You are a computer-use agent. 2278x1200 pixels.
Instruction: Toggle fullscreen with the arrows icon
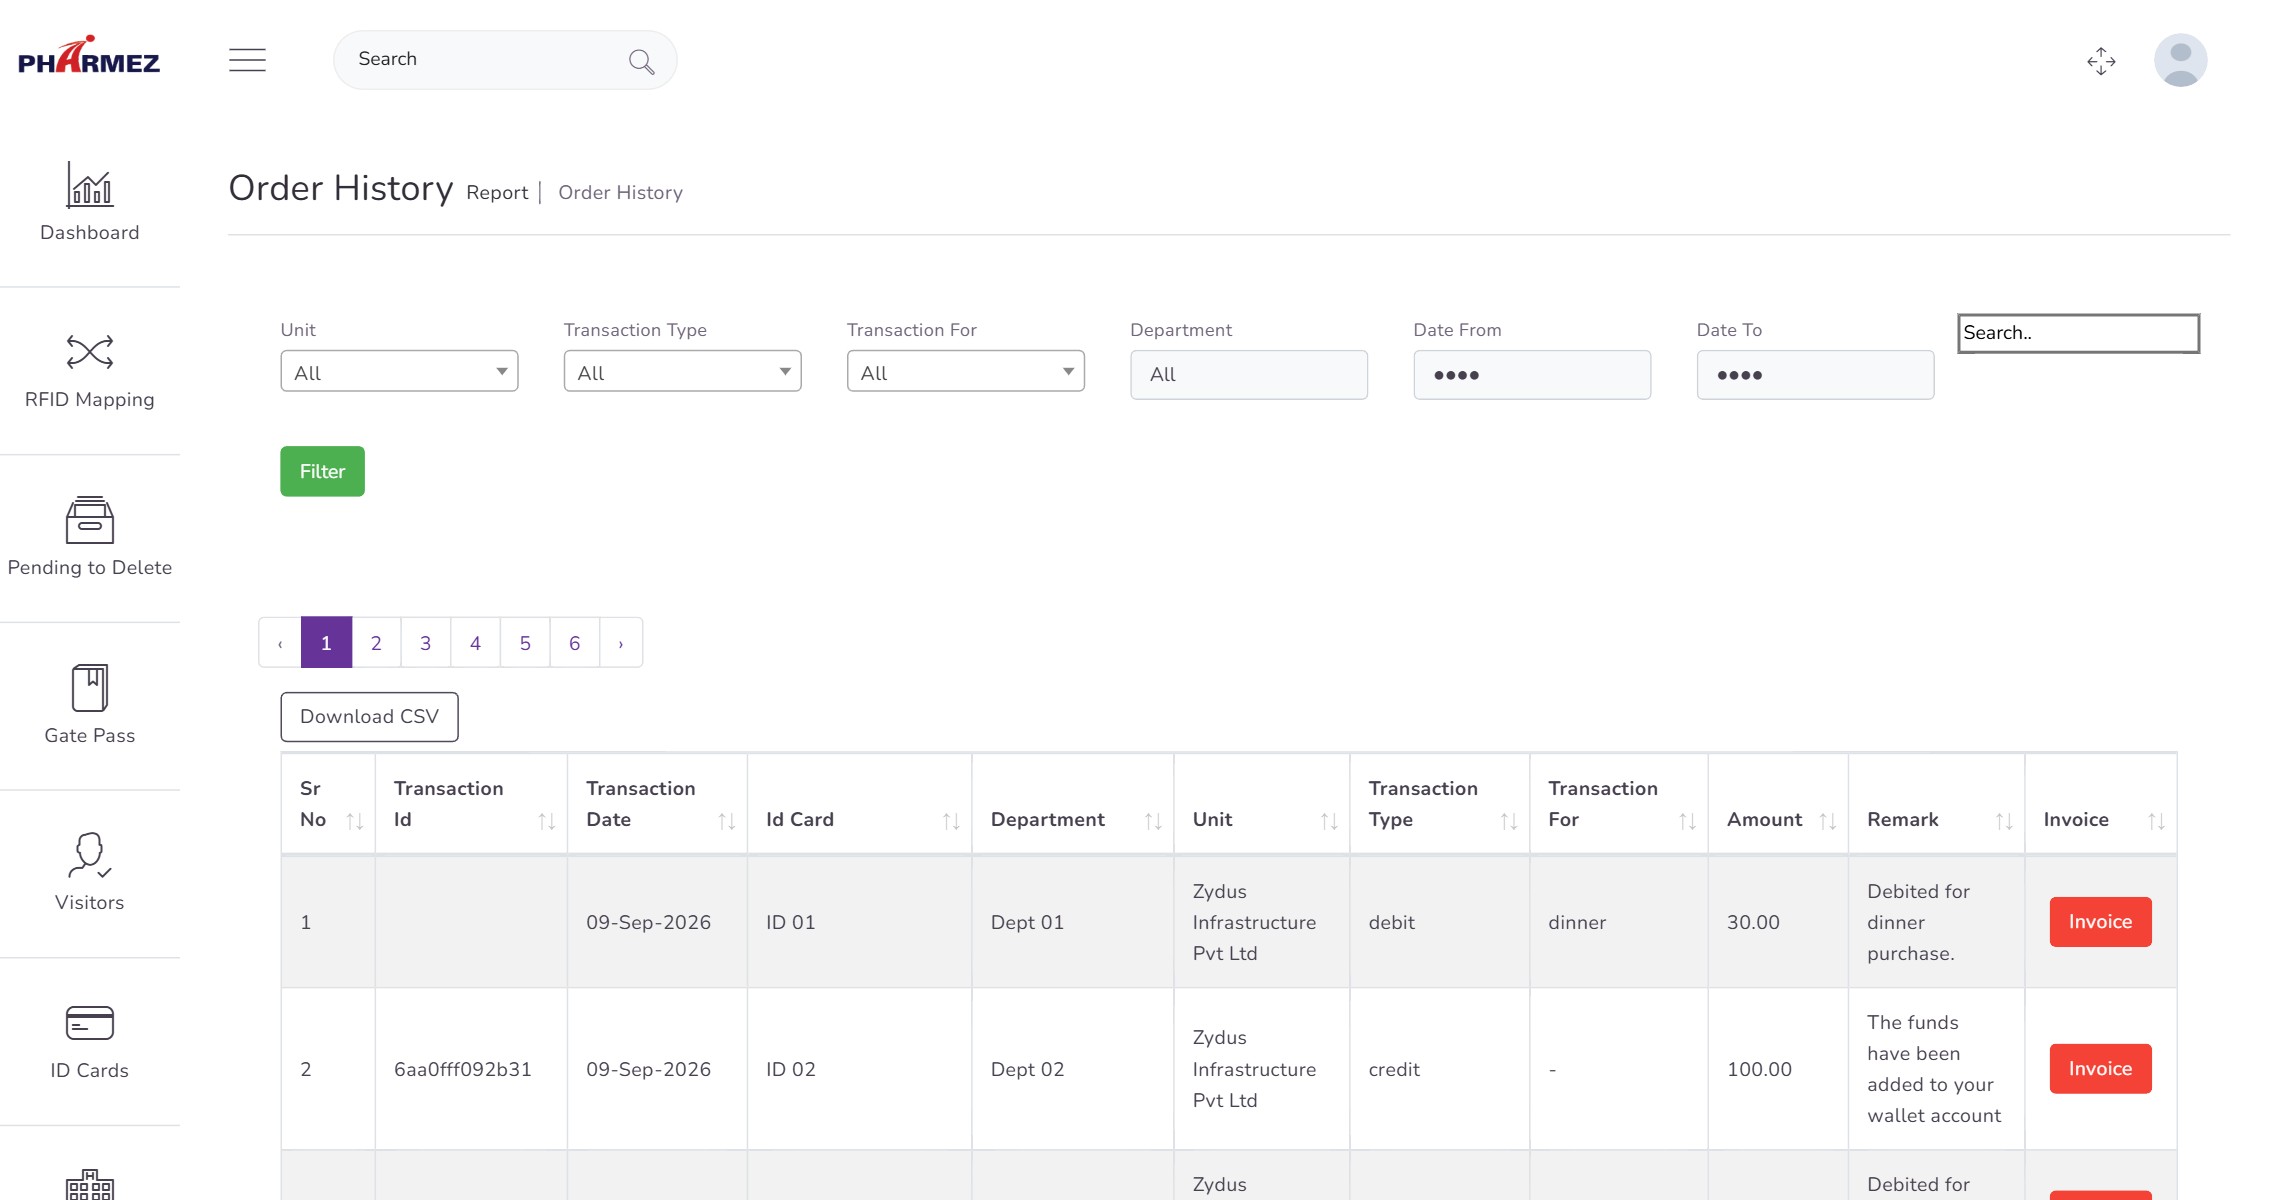click(x=2101, y=61)
